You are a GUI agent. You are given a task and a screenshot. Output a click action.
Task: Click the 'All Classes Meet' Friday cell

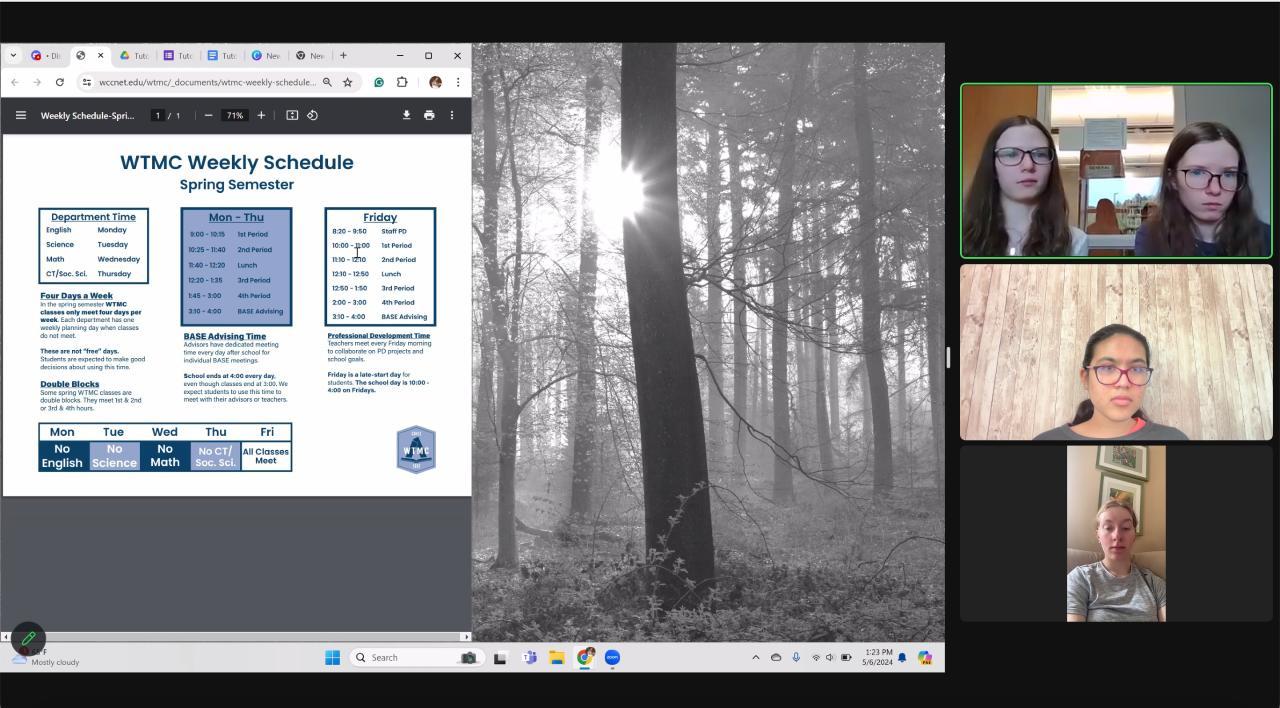pyautogui.click(x=266, y=456)
